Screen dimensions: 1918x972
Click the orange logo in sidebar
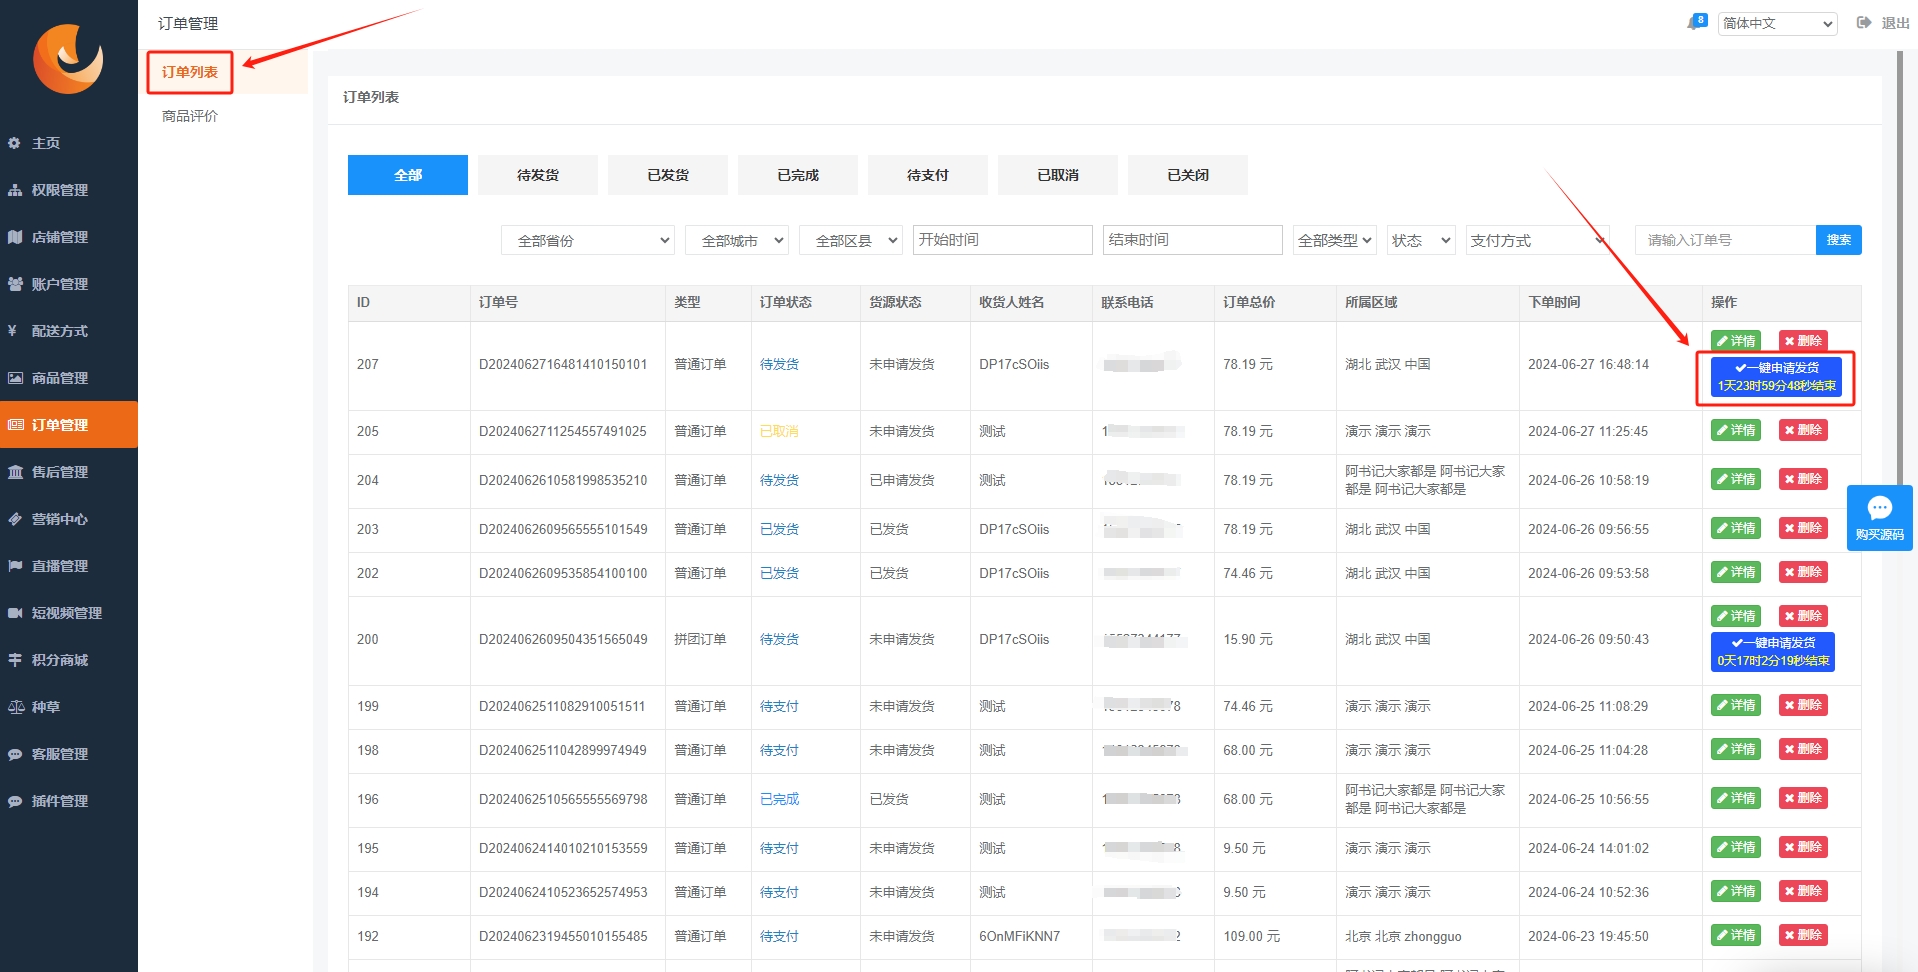point(68,59)
